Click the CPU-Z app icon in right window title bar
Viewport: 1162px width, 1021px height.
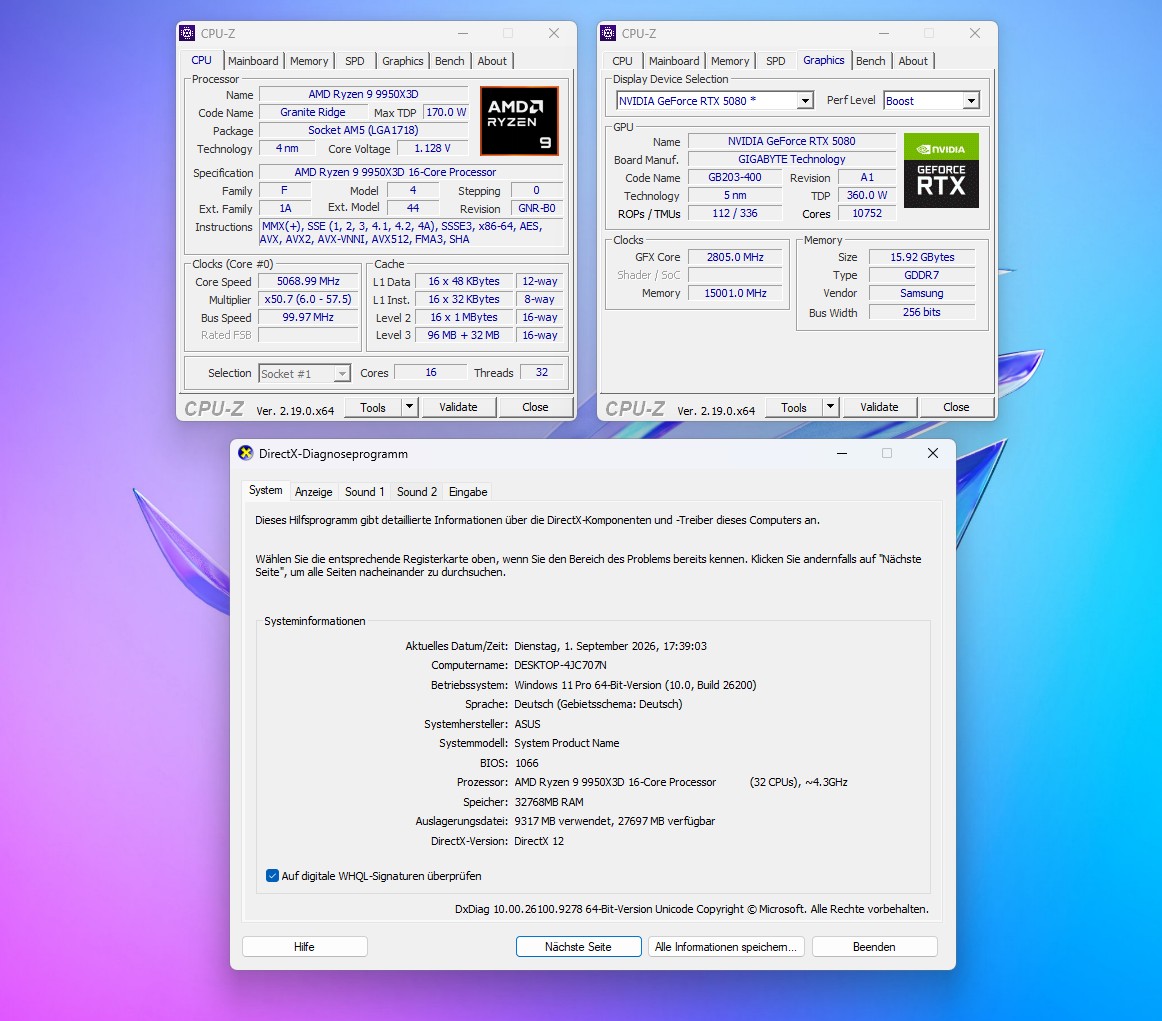(x=608, y=33)
